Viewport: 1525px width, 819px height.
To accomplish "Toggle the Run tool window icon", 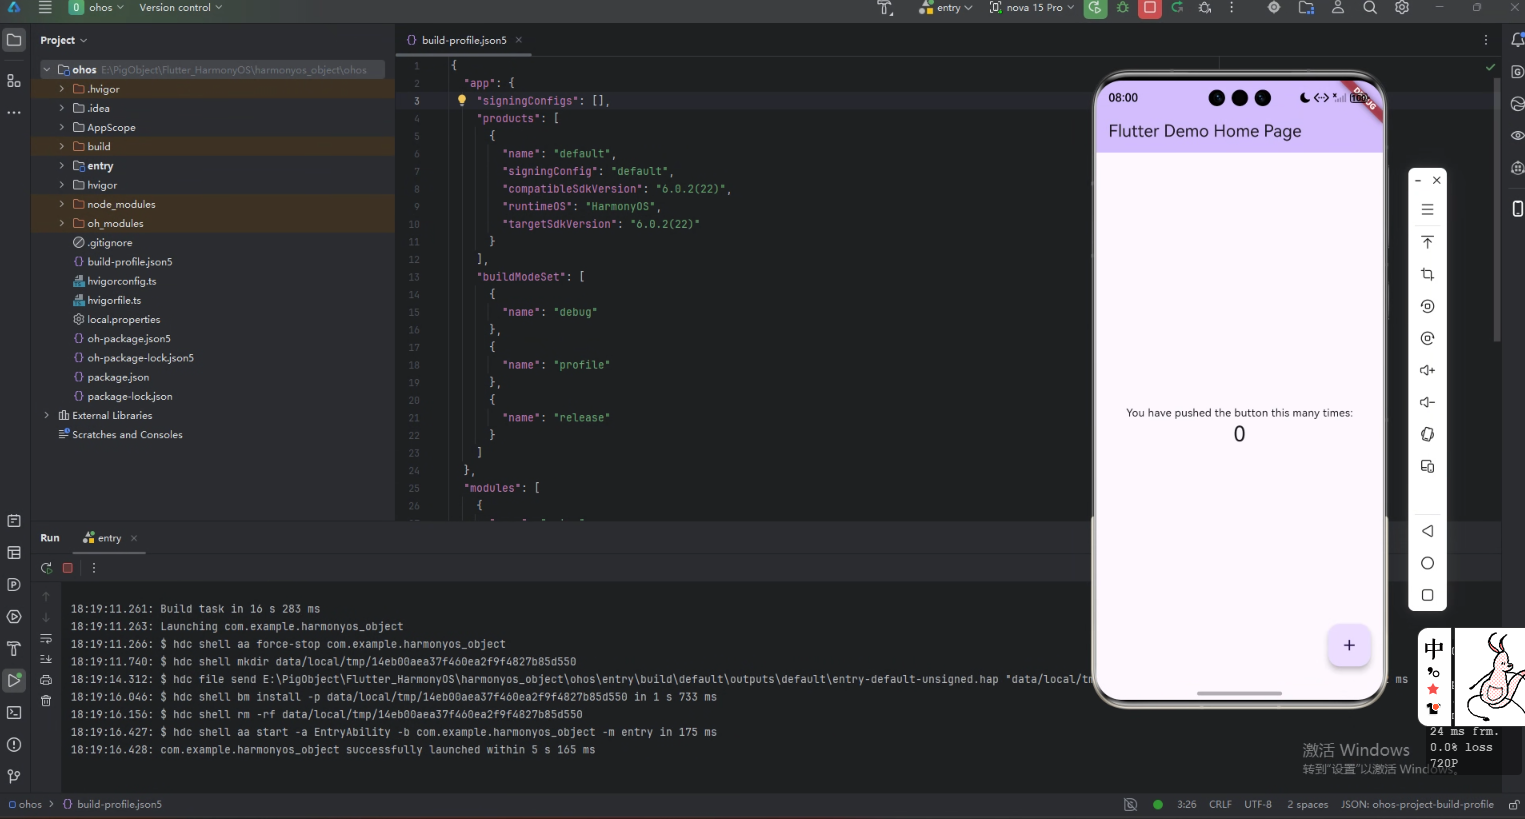I will [x=14, y=680].
